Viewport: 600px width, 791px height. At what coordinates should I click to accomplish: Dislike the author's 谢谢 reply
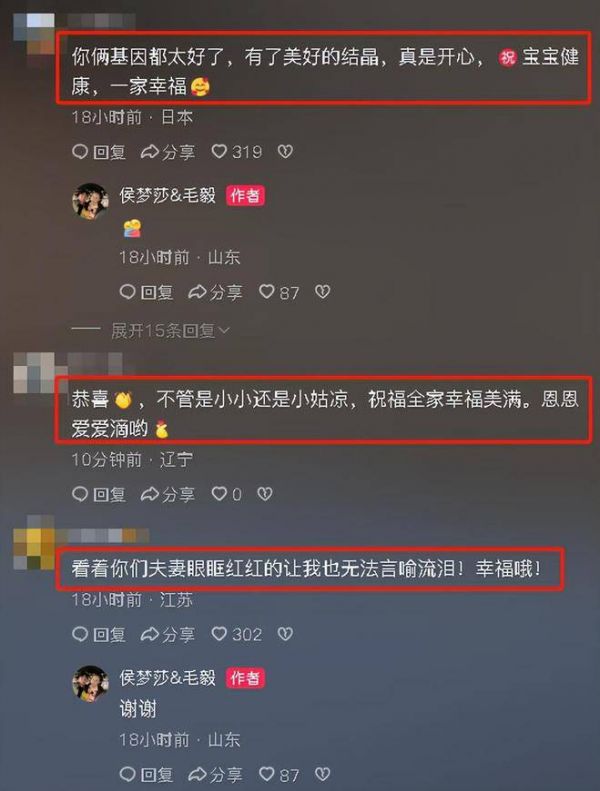point(322,774)
